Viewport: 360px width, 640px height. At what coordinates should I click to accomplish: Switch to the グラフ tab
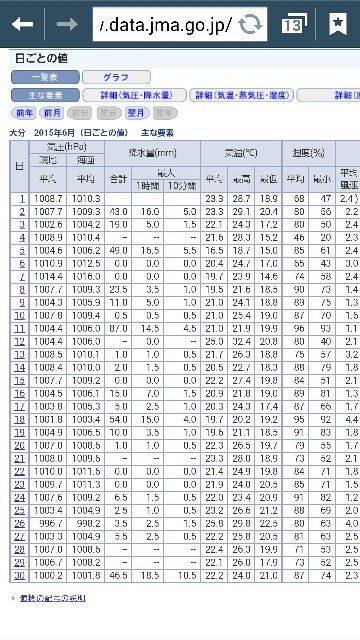116,77
